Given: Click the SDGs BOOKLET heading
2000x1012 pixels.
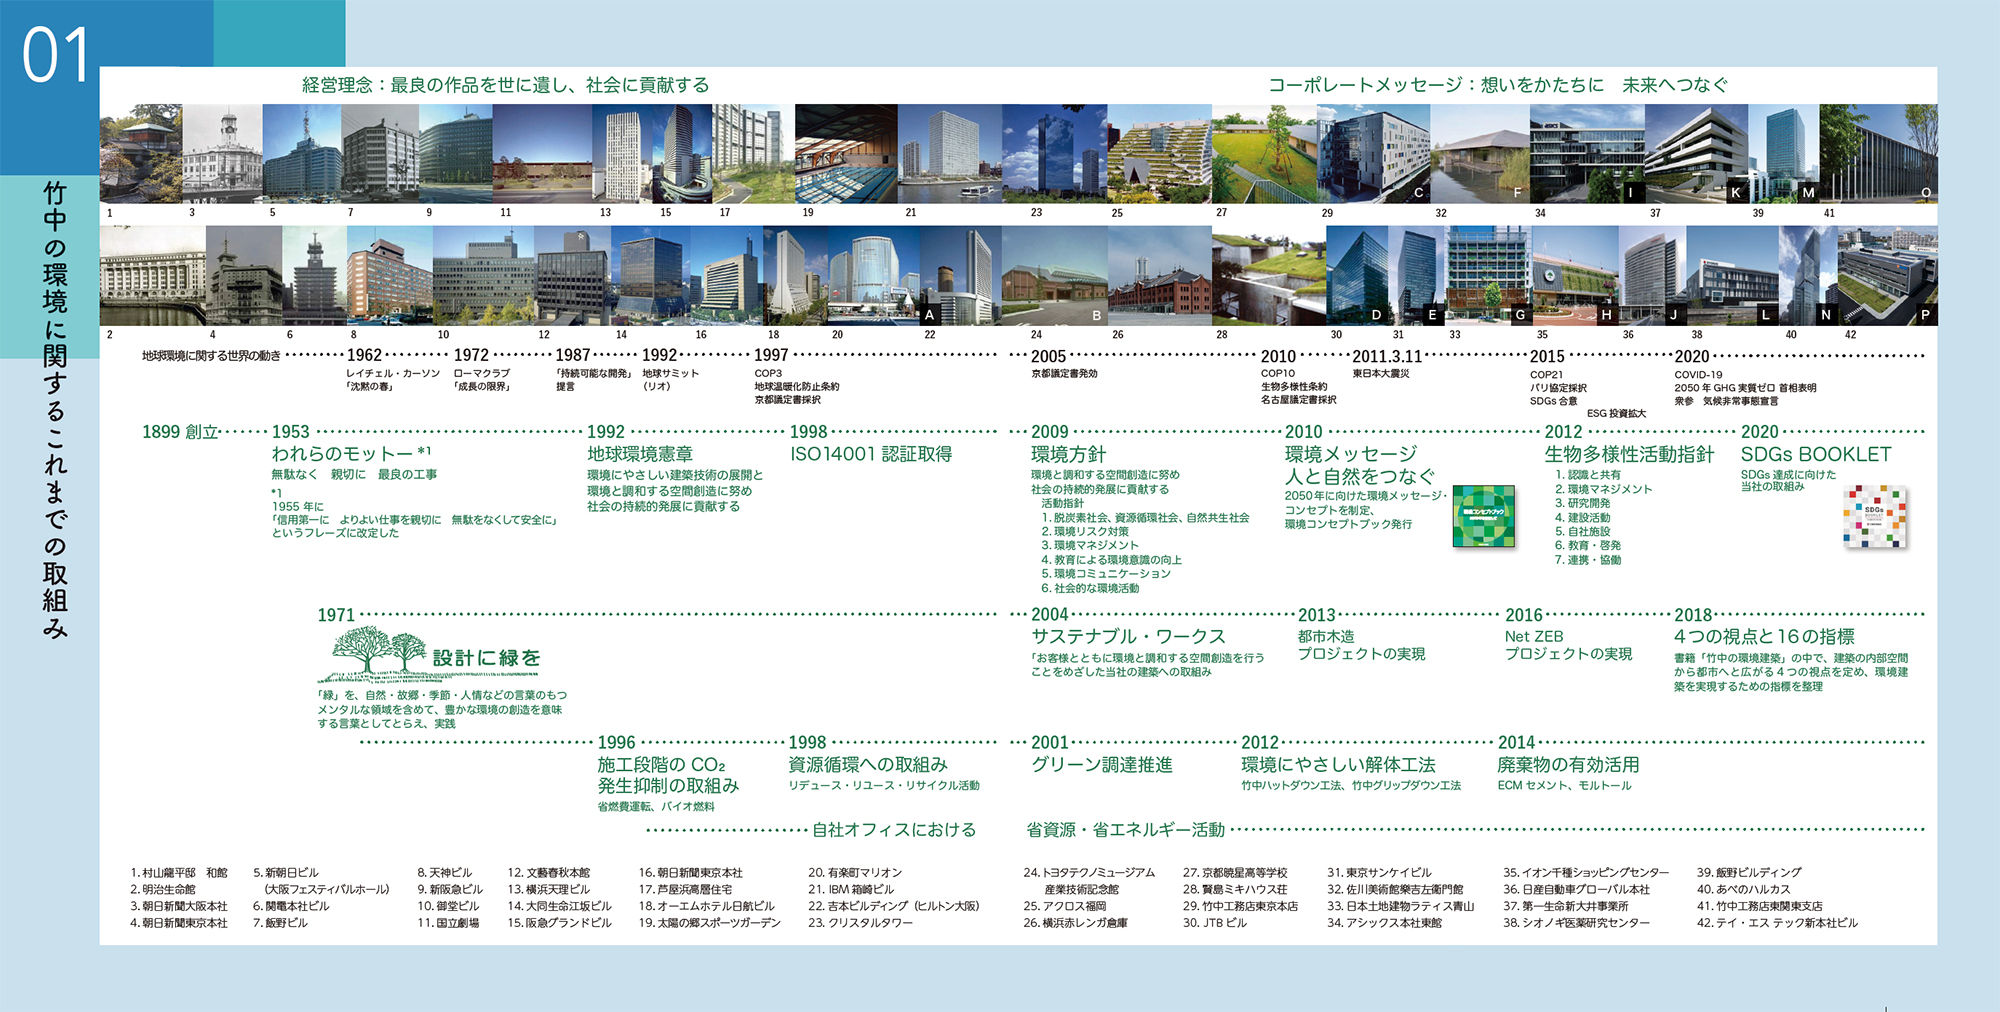Looking at the screenshot, I should point(1816,454).
